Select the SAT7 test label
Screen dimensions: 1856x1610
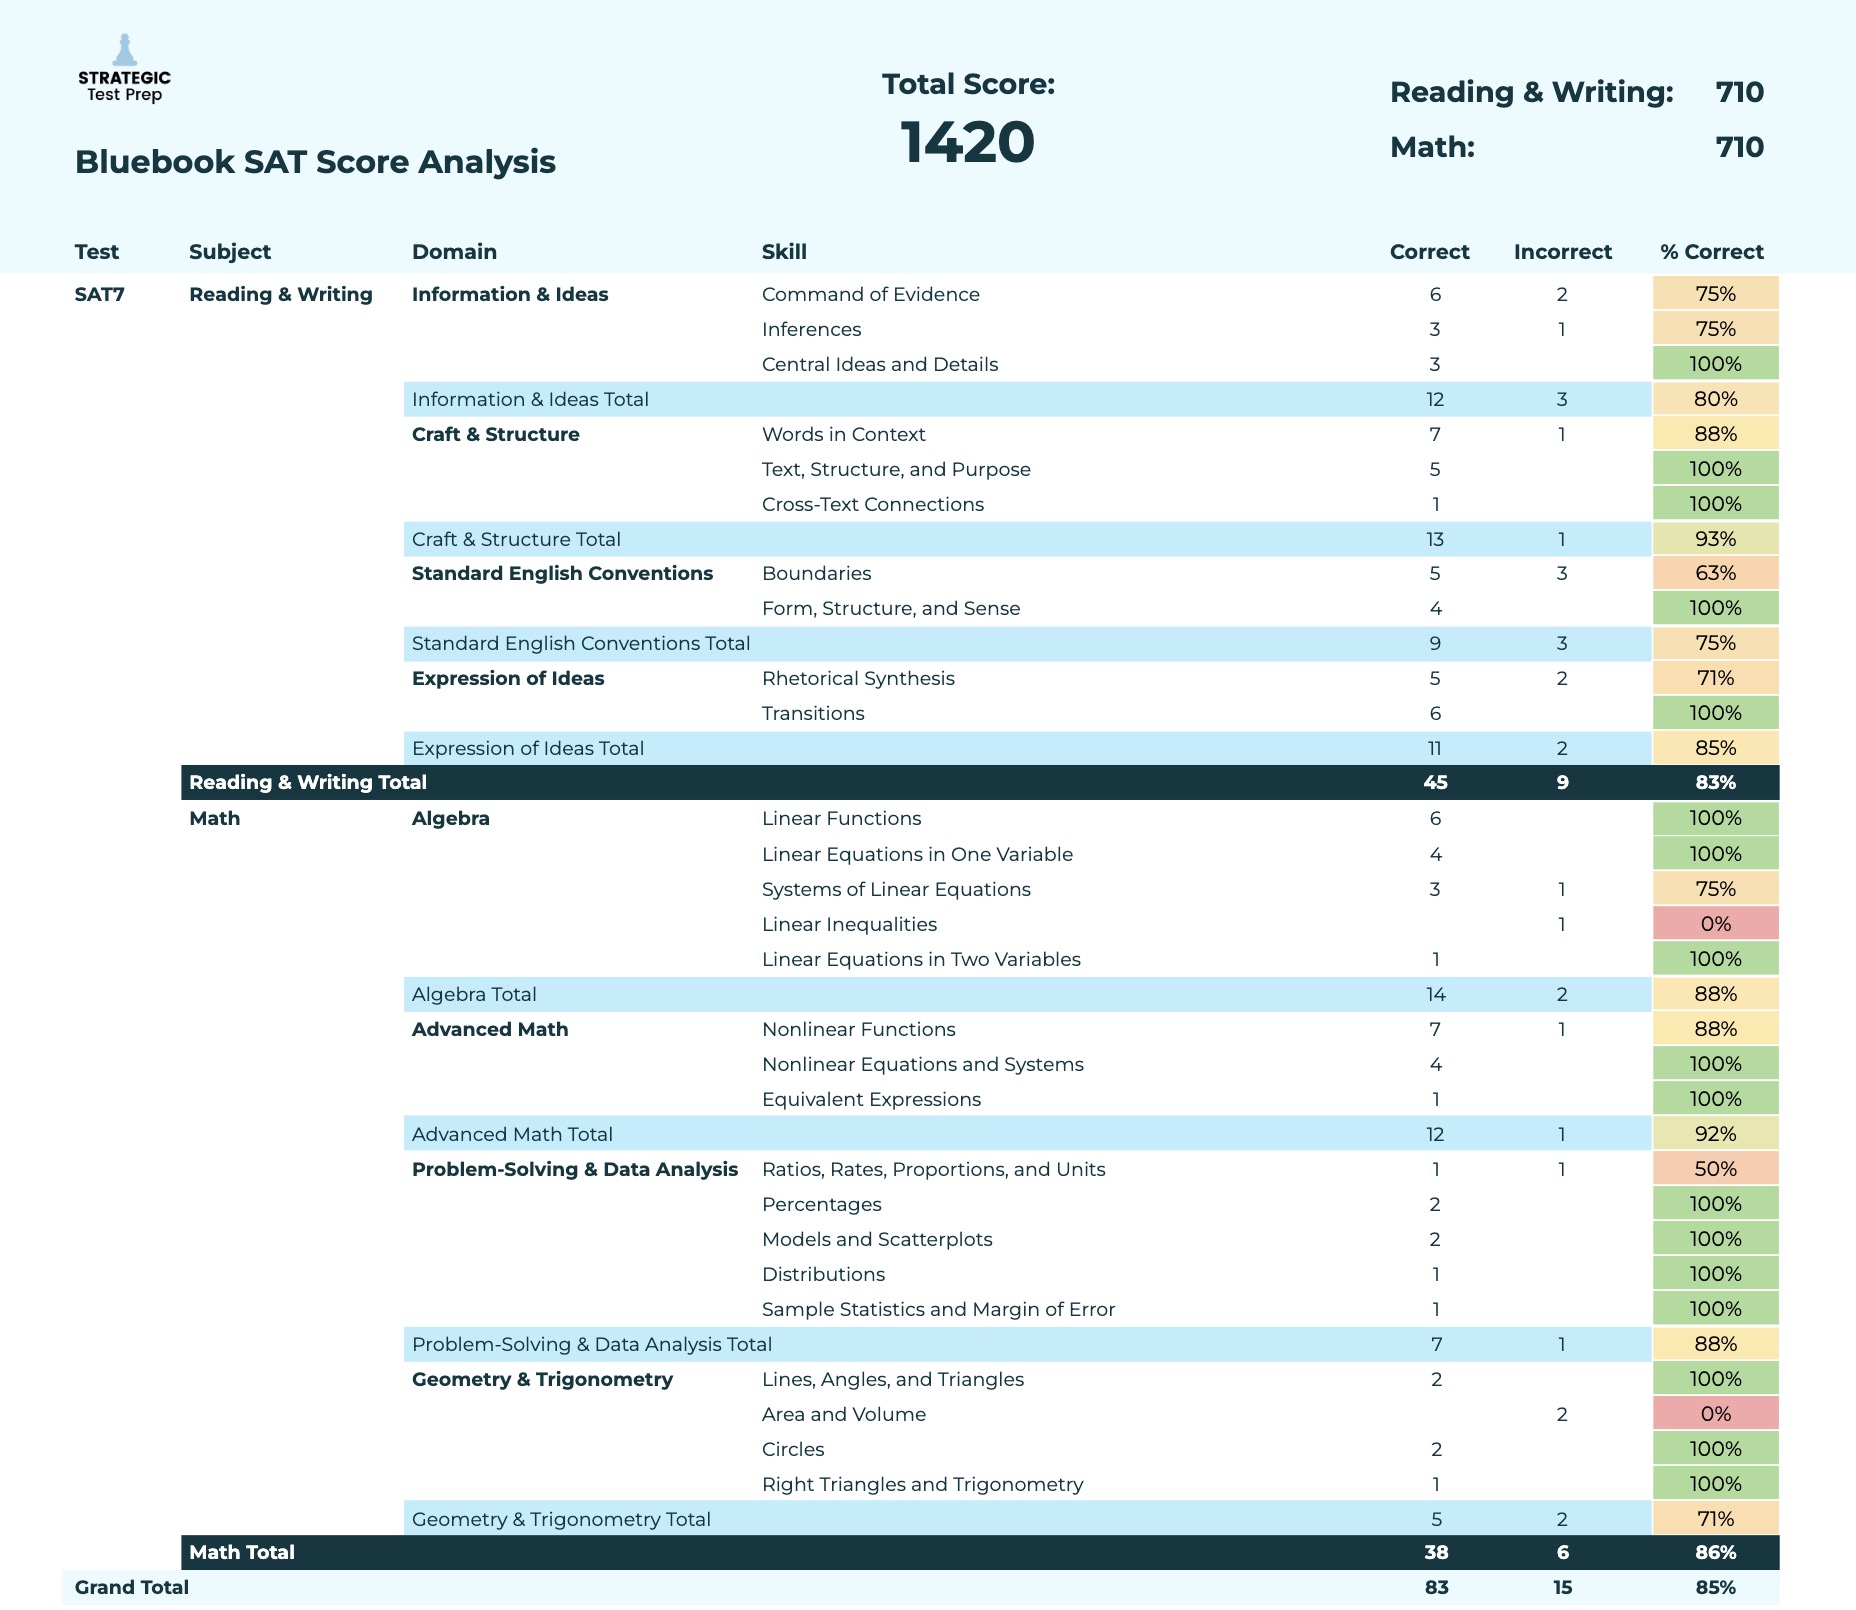[x=100, y=294]
